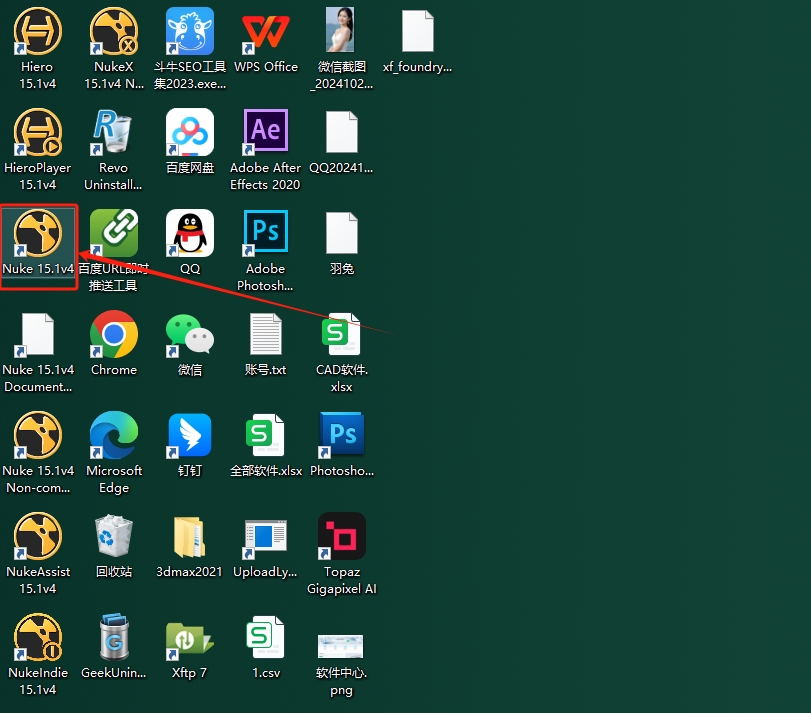Click the QQ penguin icon
The height and width of the screenshot is (713, 811).
point(190,234)
